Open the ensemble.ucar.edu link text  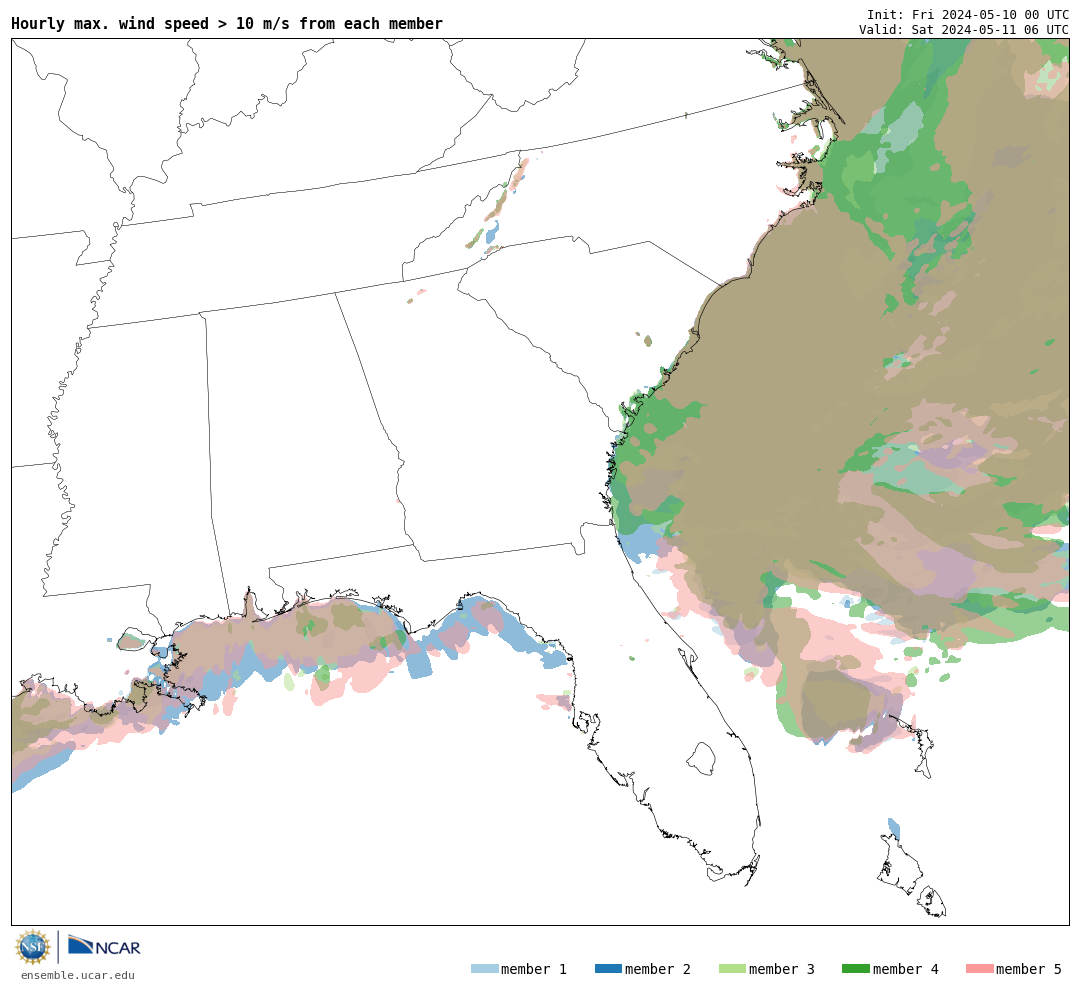pos(78,975)
